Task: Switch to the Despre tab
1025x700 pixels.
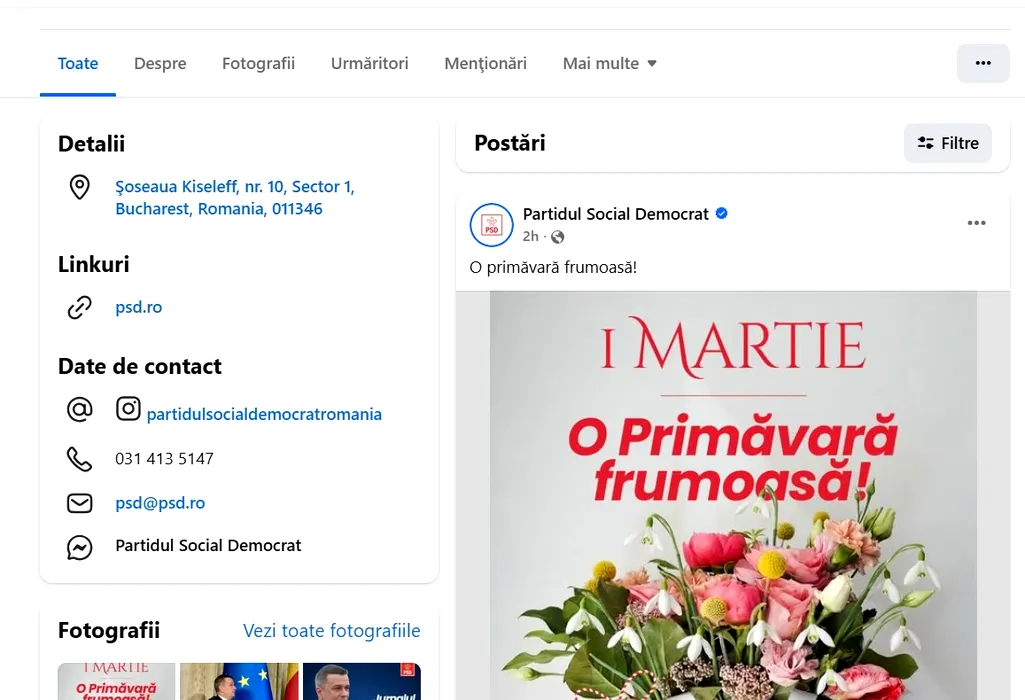Action: pos(160,64)
